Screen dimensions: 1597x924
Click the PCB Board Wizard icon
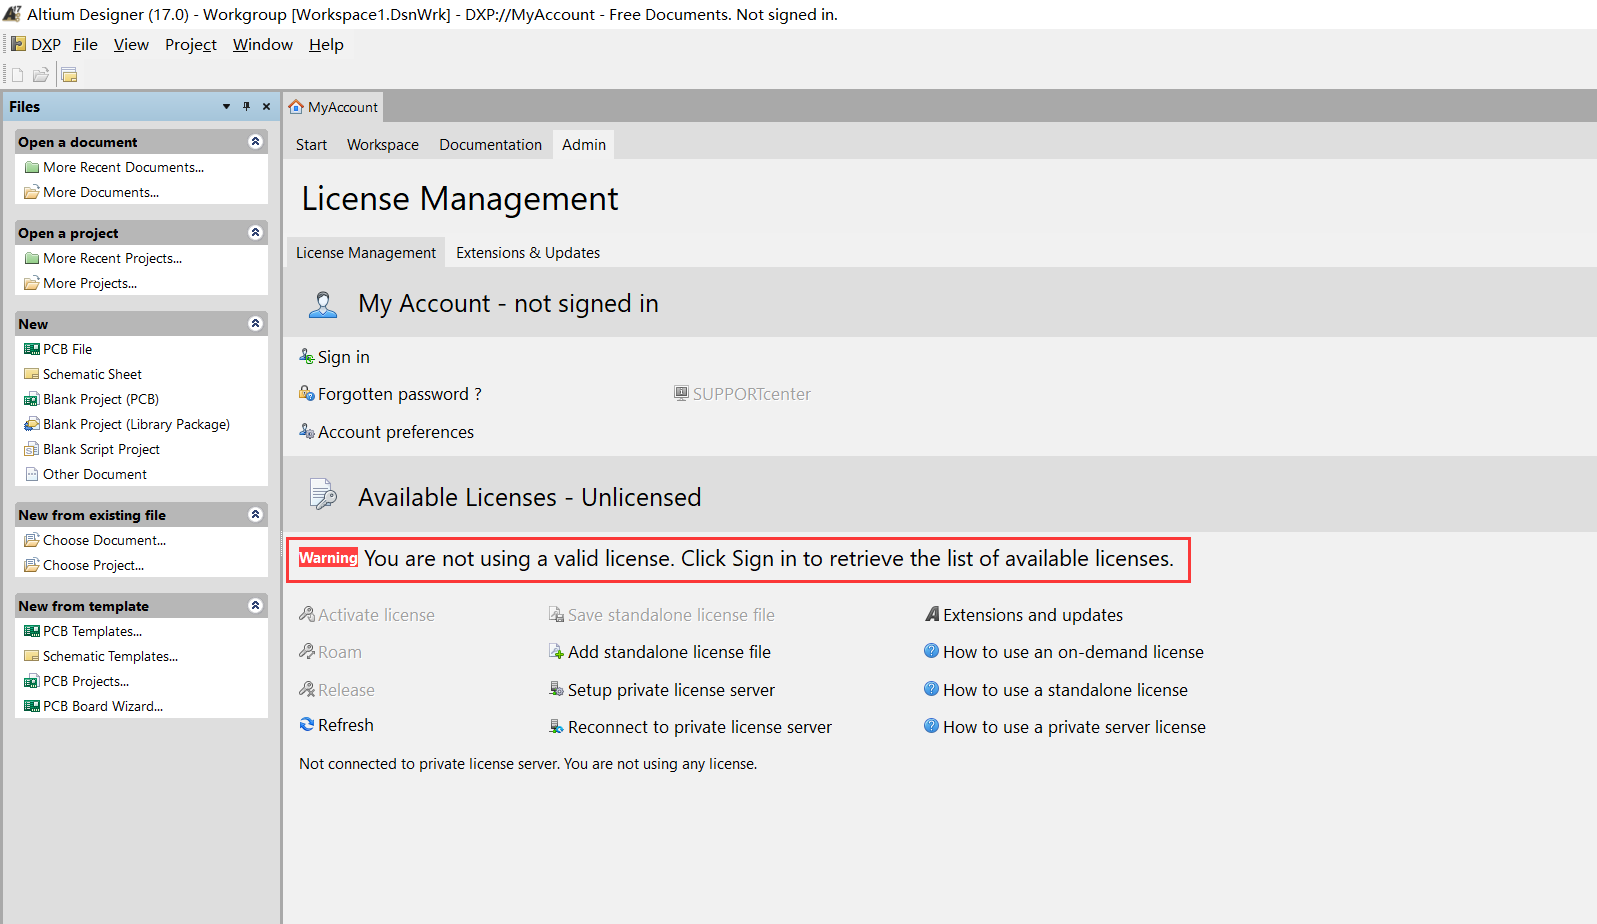click(x=32, y=706)
